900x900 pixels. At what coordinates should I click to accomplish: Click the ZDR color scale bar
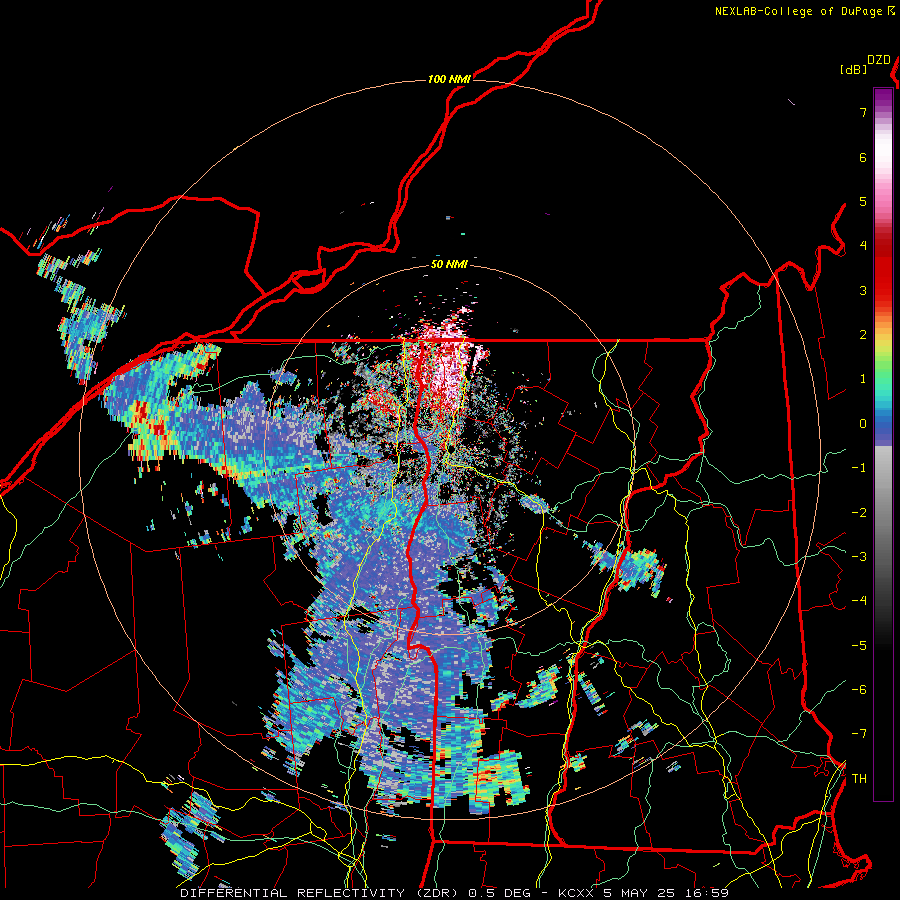(x=883, y=444)
